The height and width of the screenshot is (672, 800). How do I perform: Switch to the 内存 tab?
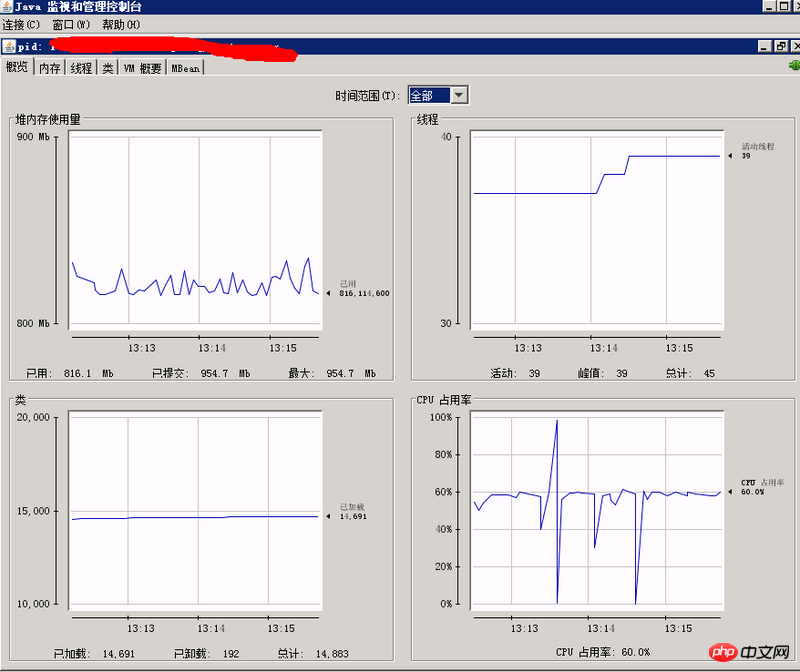tap(50, 68)
